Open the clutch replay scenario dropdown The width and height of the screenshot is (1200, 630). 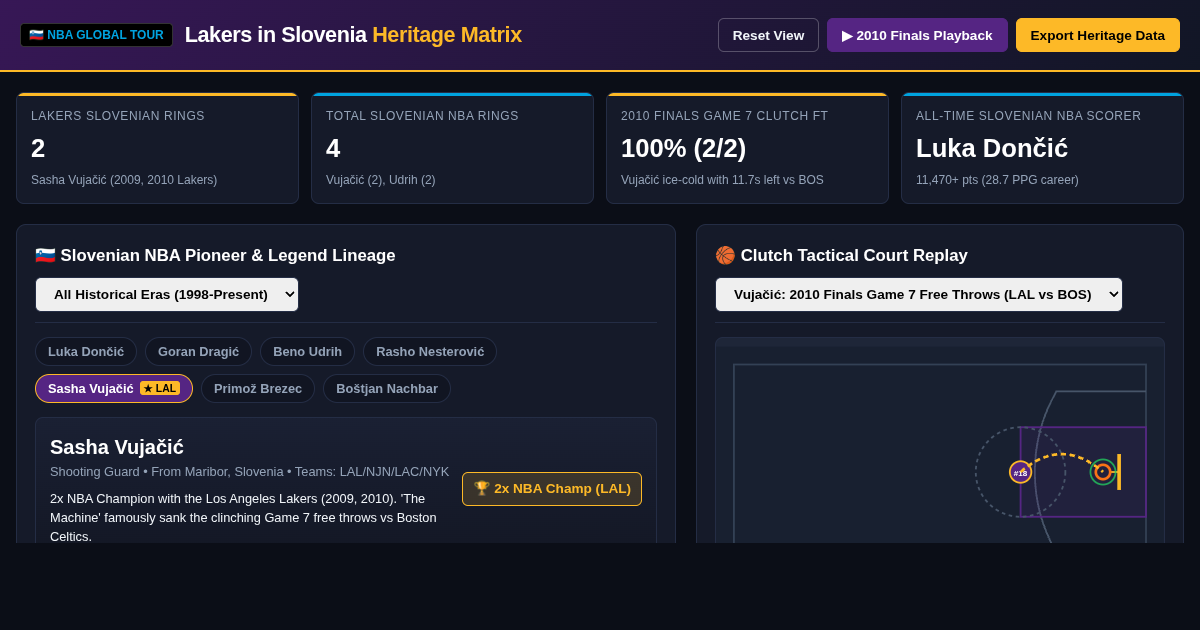click(919, 294)
